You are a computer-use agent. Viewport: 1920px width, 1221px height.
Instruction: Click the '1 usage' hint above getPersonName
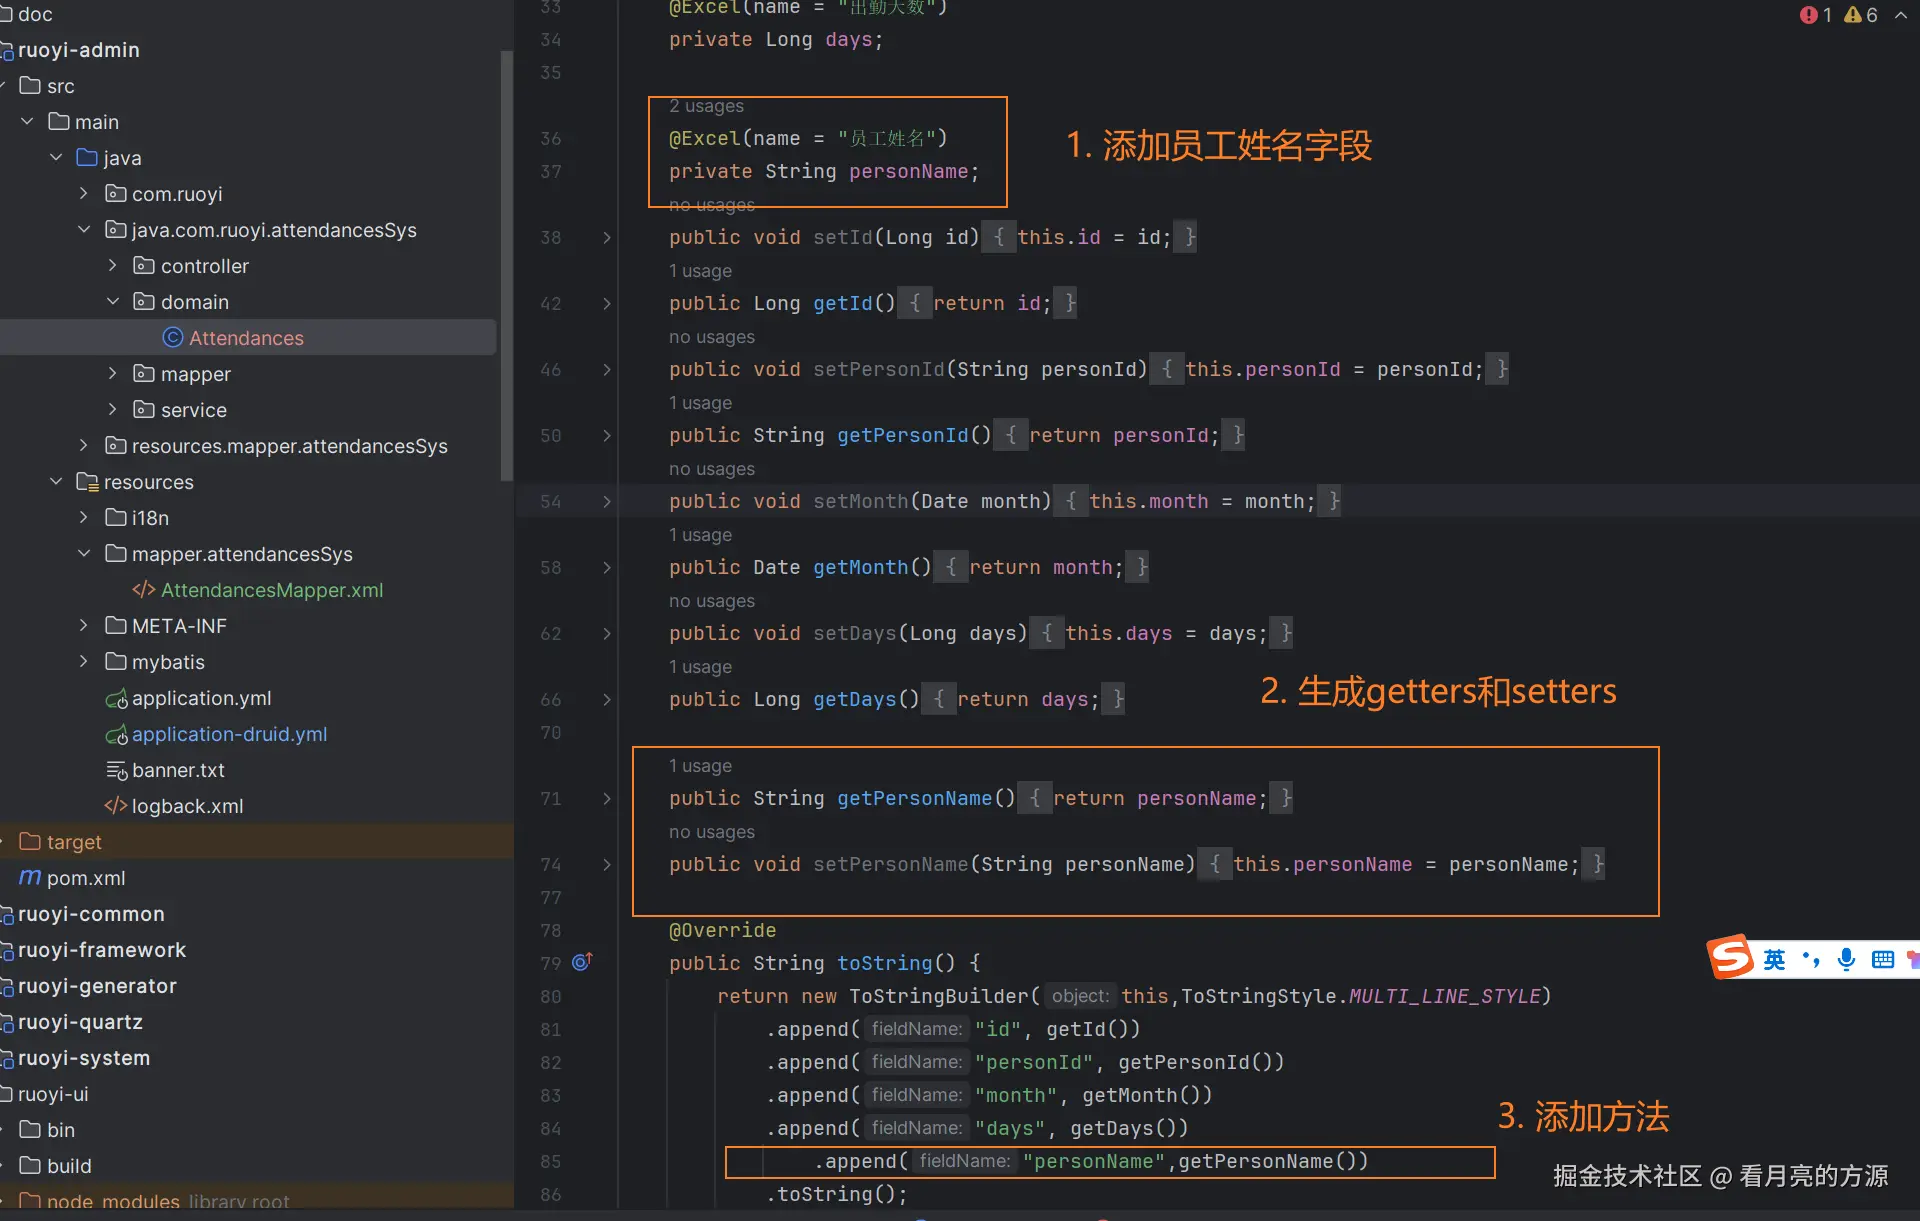pyautogui.click(x=700, y=766)
